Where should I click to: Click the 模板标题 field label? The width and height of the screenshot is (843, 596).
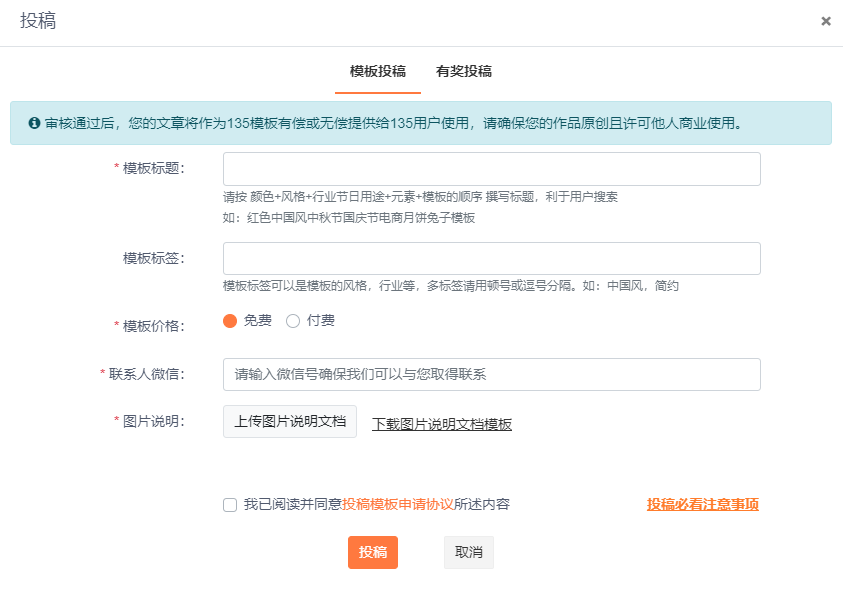[153, 168]
